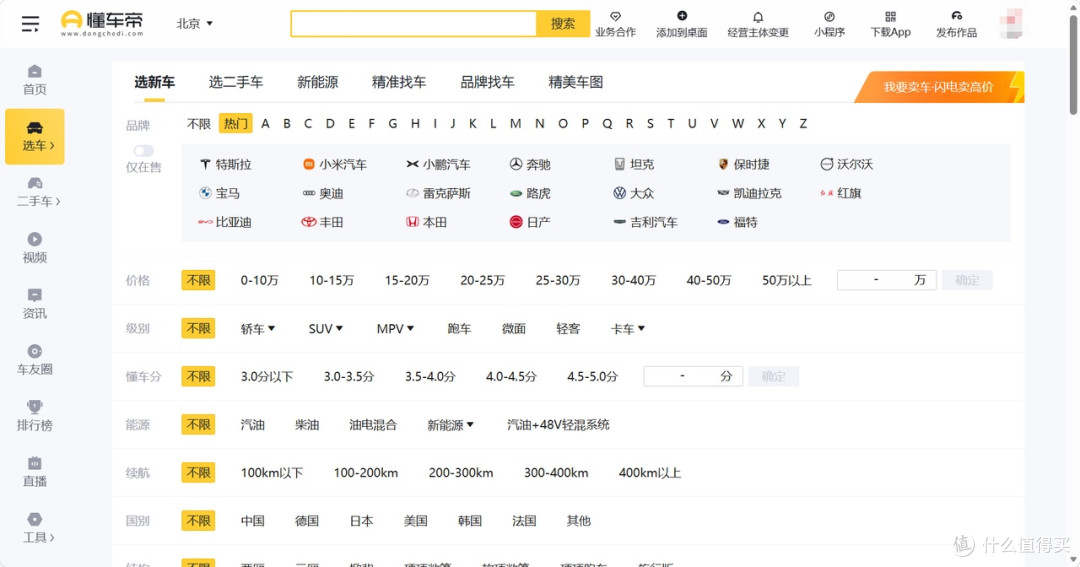
Task: Expand the 卡车 level dropdown
Action: pos(627,329)
